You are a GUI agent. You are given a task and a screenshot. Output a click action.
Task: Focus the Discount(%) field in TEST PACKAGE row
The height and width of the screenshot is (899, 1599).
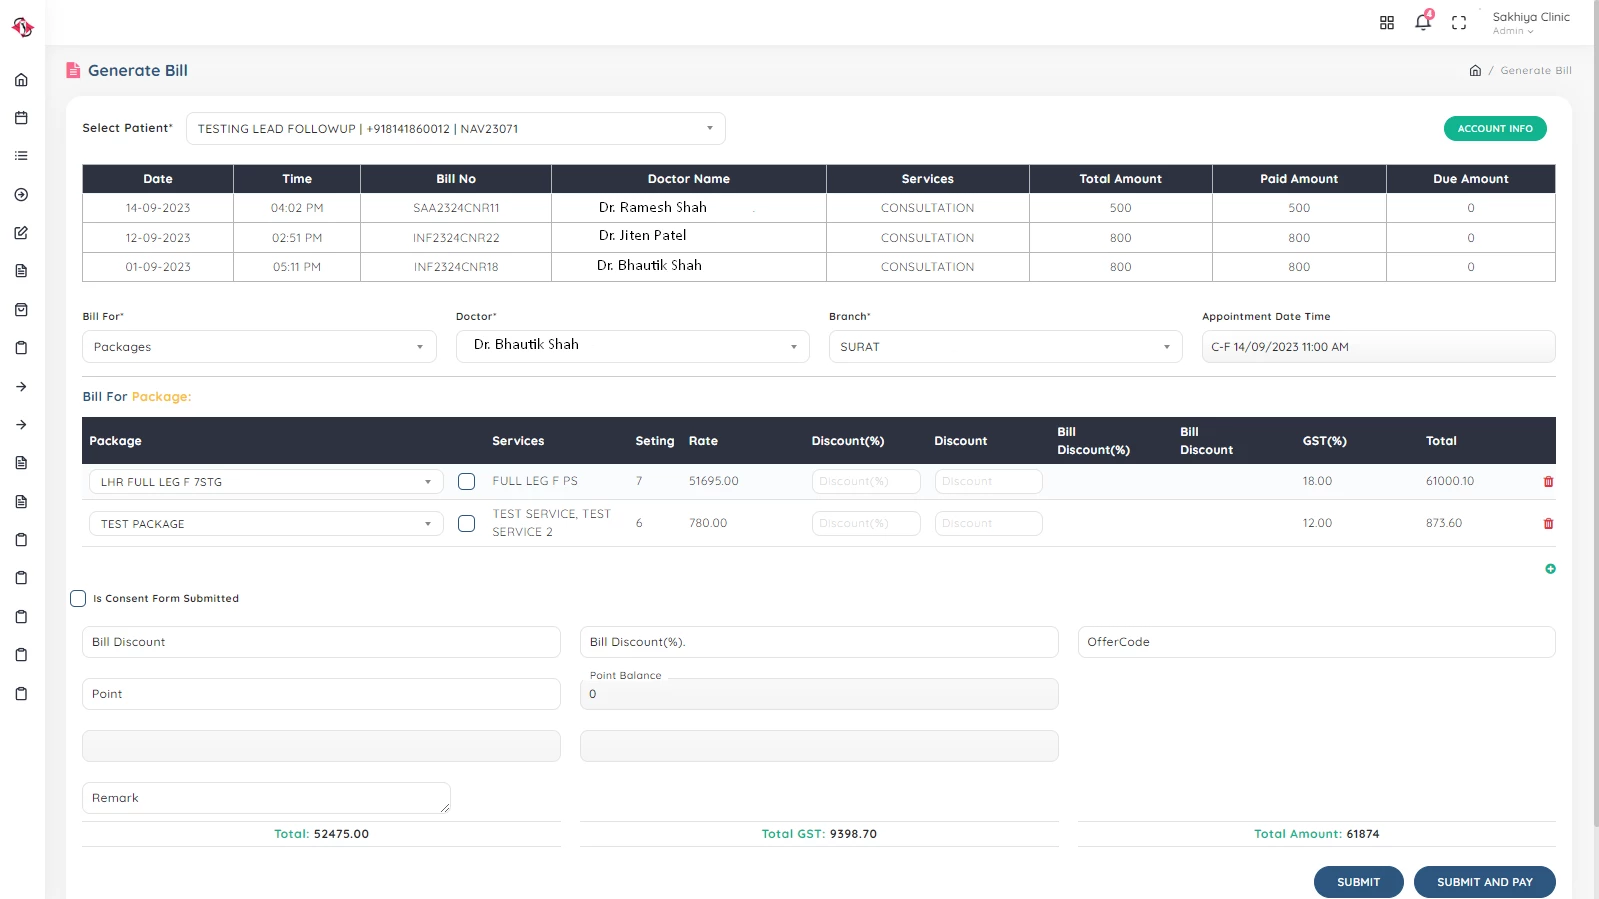tap(866, 523)
